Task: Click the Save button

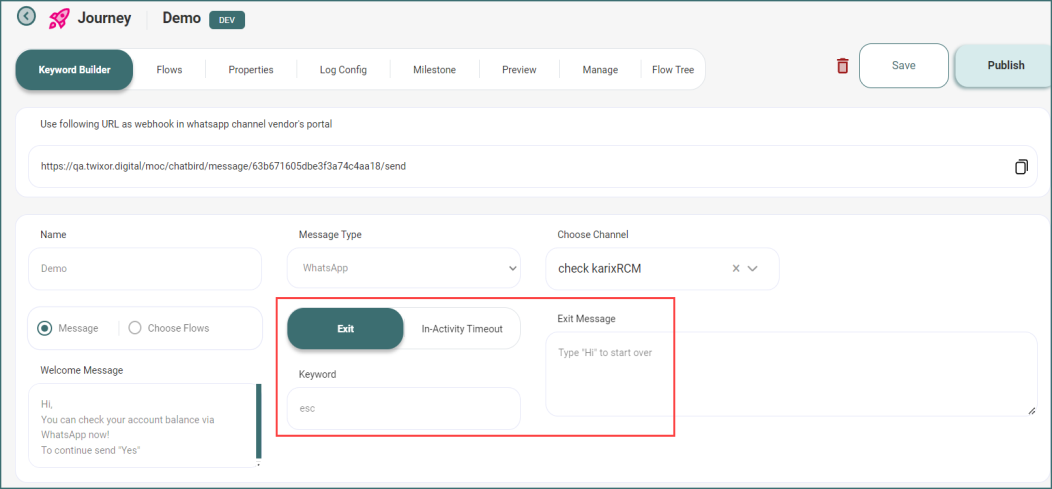Action: coord(903,66)
